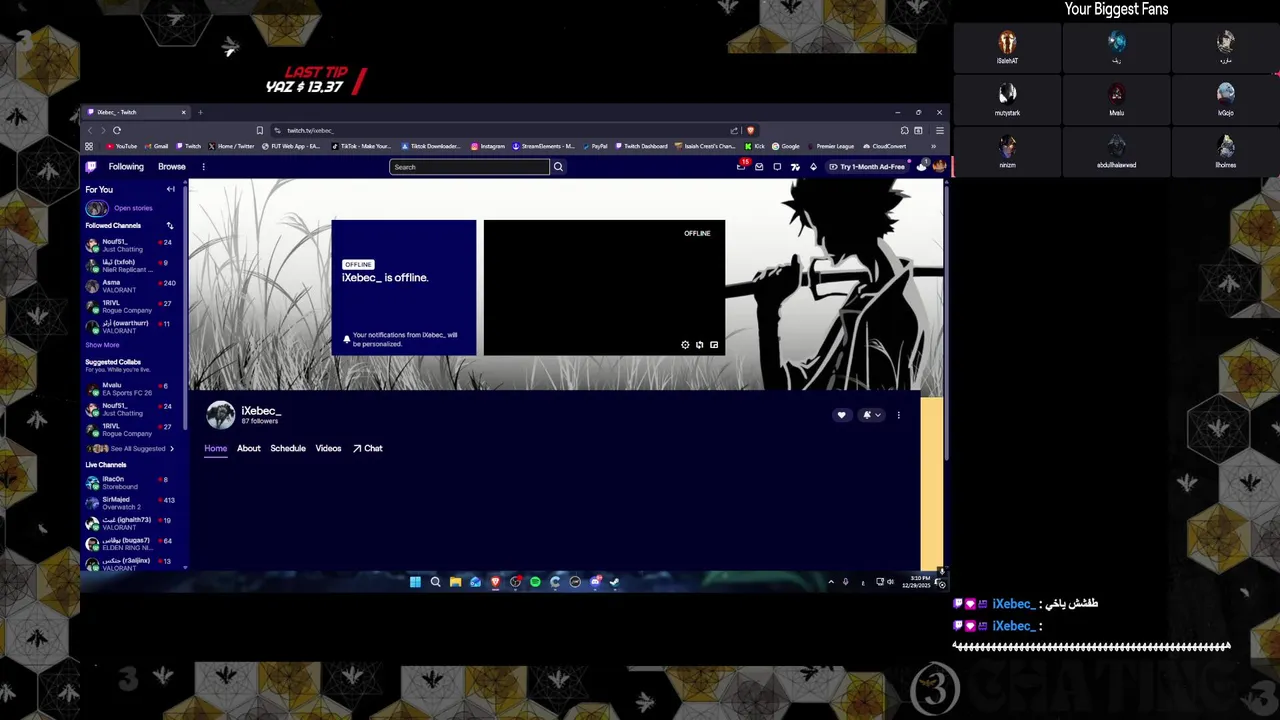Go to the Browse page
The image size is (1280, 720).
(172, 167)
